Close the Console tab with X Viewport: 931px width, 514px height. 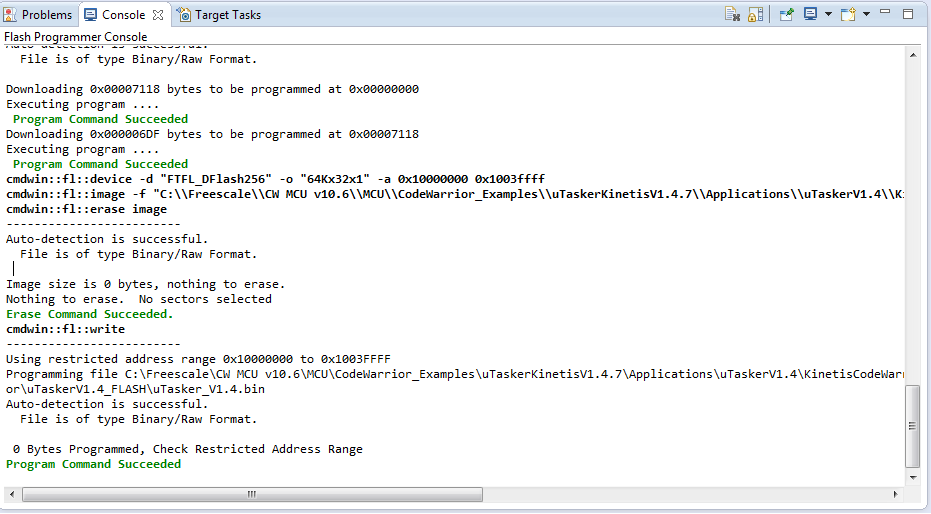coord(158,15)
